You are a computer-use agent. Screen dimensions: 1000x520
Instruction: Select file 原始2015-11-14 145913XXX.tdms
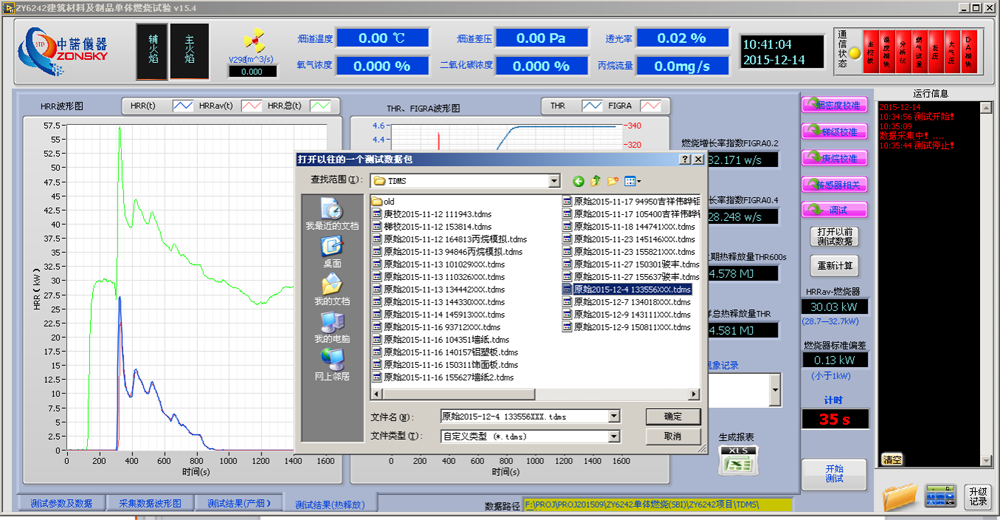point(438,315)
